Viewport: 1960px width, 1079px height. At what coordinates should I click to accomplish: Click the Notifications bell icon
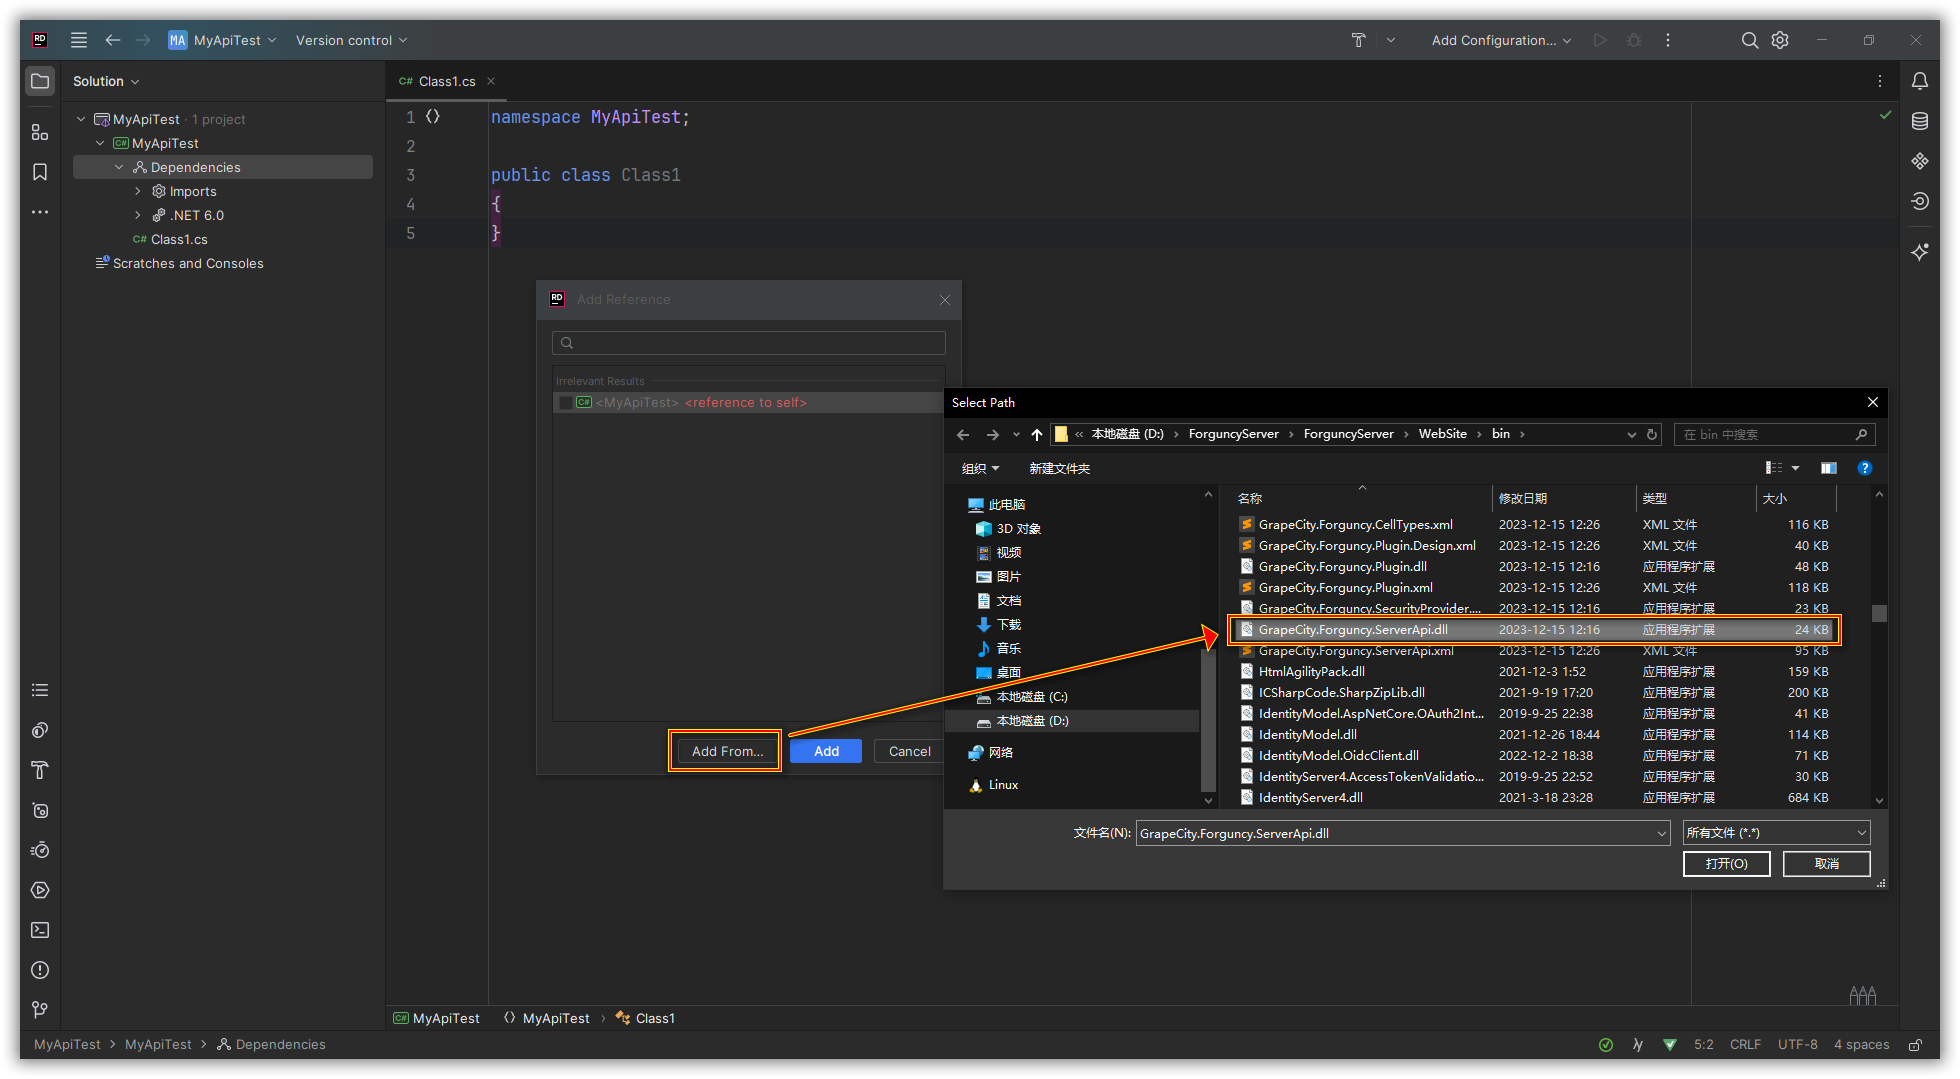[x=1919, y=81]
